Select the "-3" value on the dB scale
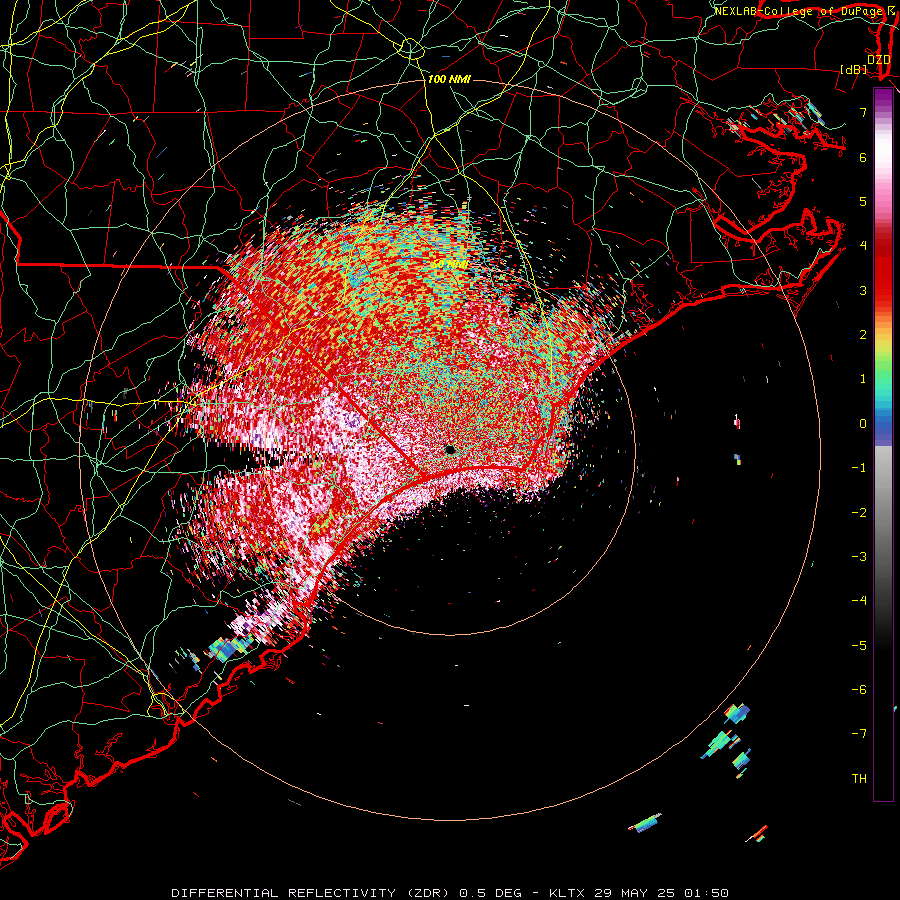This screenshot has width=900, height=900. point(859,556)
